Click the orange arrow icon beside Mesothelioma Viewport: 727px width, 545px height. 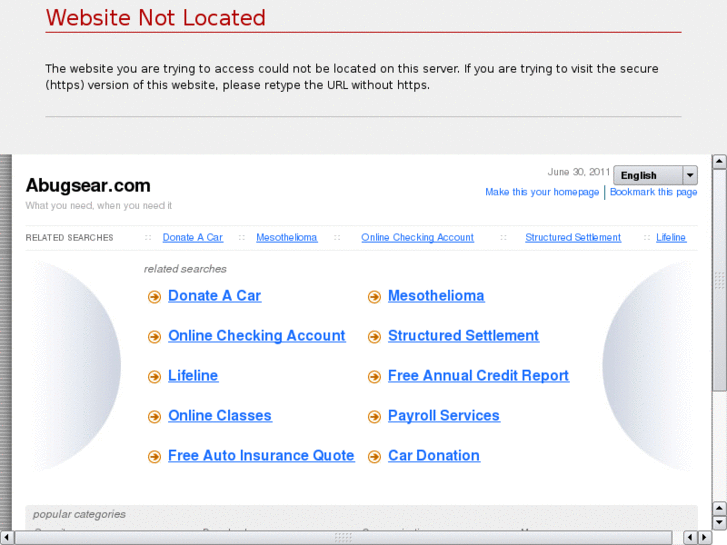coord(374,296)
